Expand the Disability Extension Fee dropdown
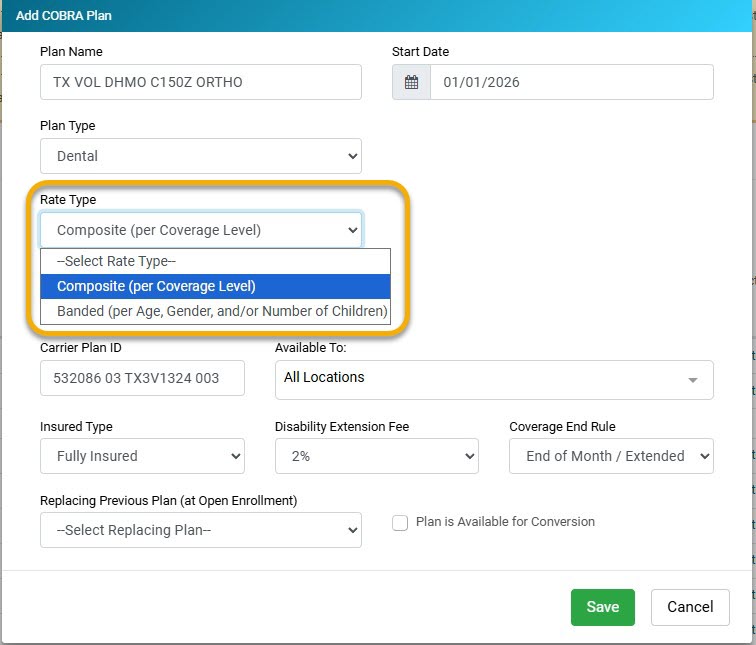This screenshot has height=645, width=756. pyautogui.click(x=376, y=456)
